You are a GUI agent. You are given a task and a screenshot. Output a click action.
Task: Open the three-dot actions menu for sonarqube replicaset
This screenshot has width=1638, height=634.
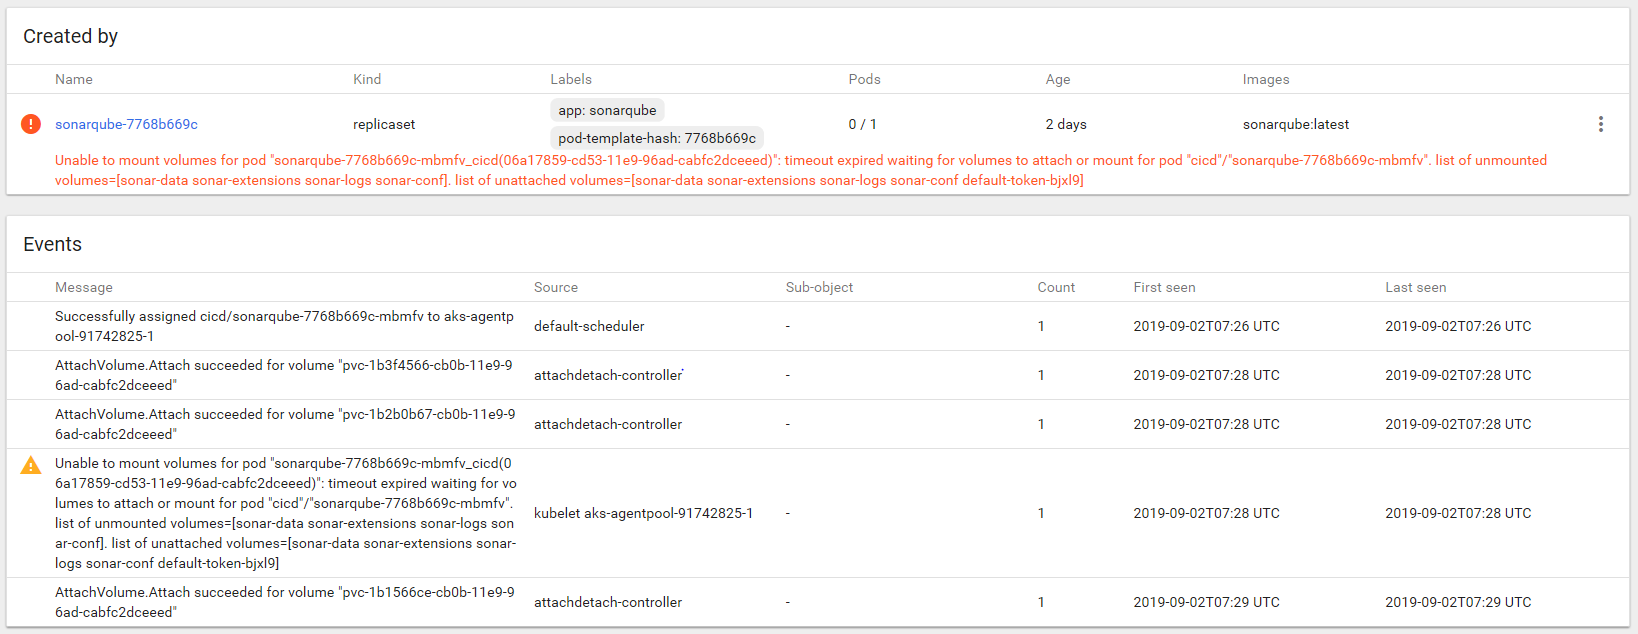click(x=1600, y=124)
